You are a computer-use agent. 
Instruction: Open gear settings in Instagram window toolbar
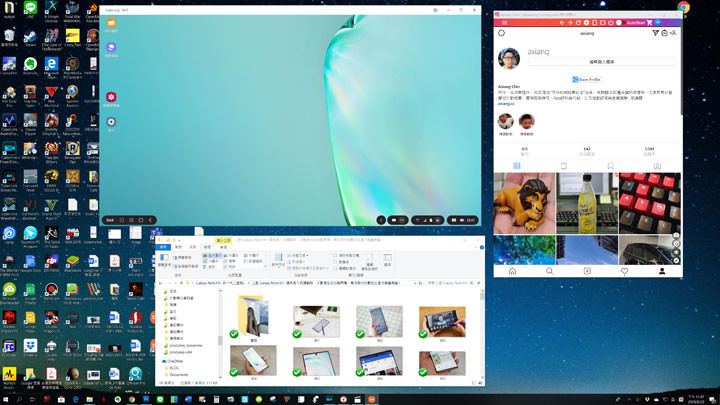[586, 22]
